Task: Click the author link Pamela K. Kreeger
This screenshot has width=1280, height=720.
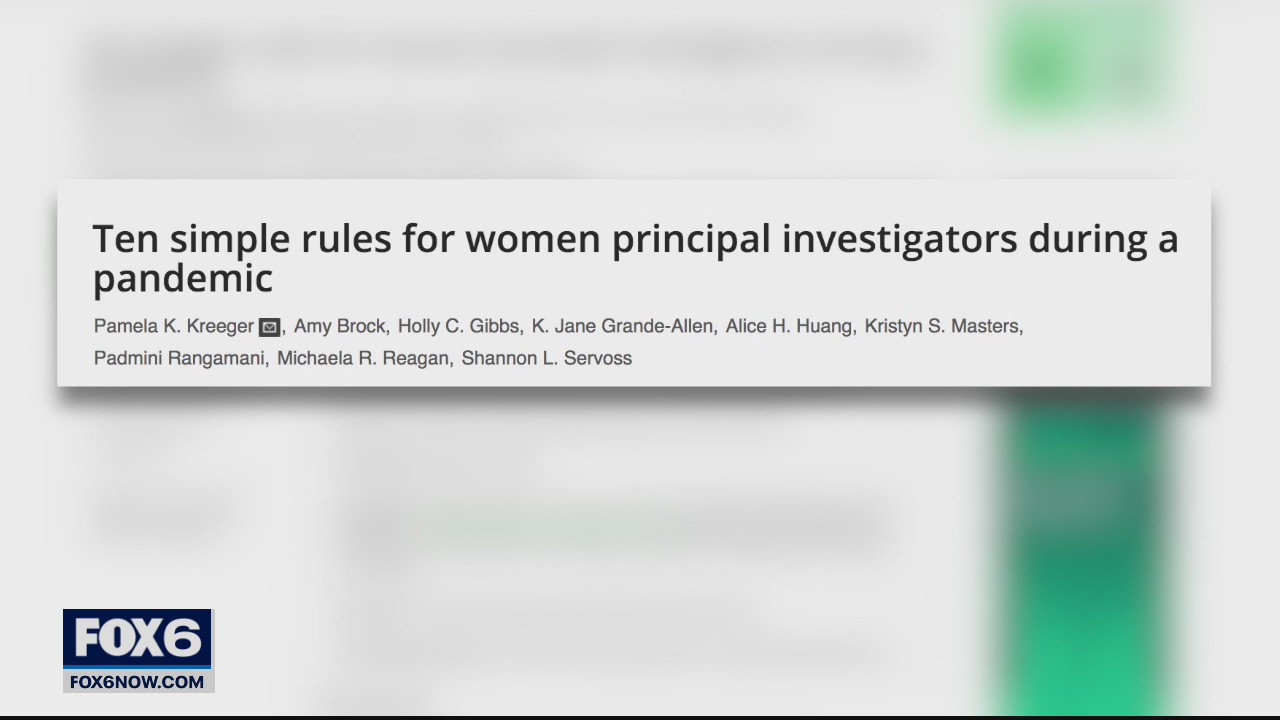Action: (x=173, y=326)
